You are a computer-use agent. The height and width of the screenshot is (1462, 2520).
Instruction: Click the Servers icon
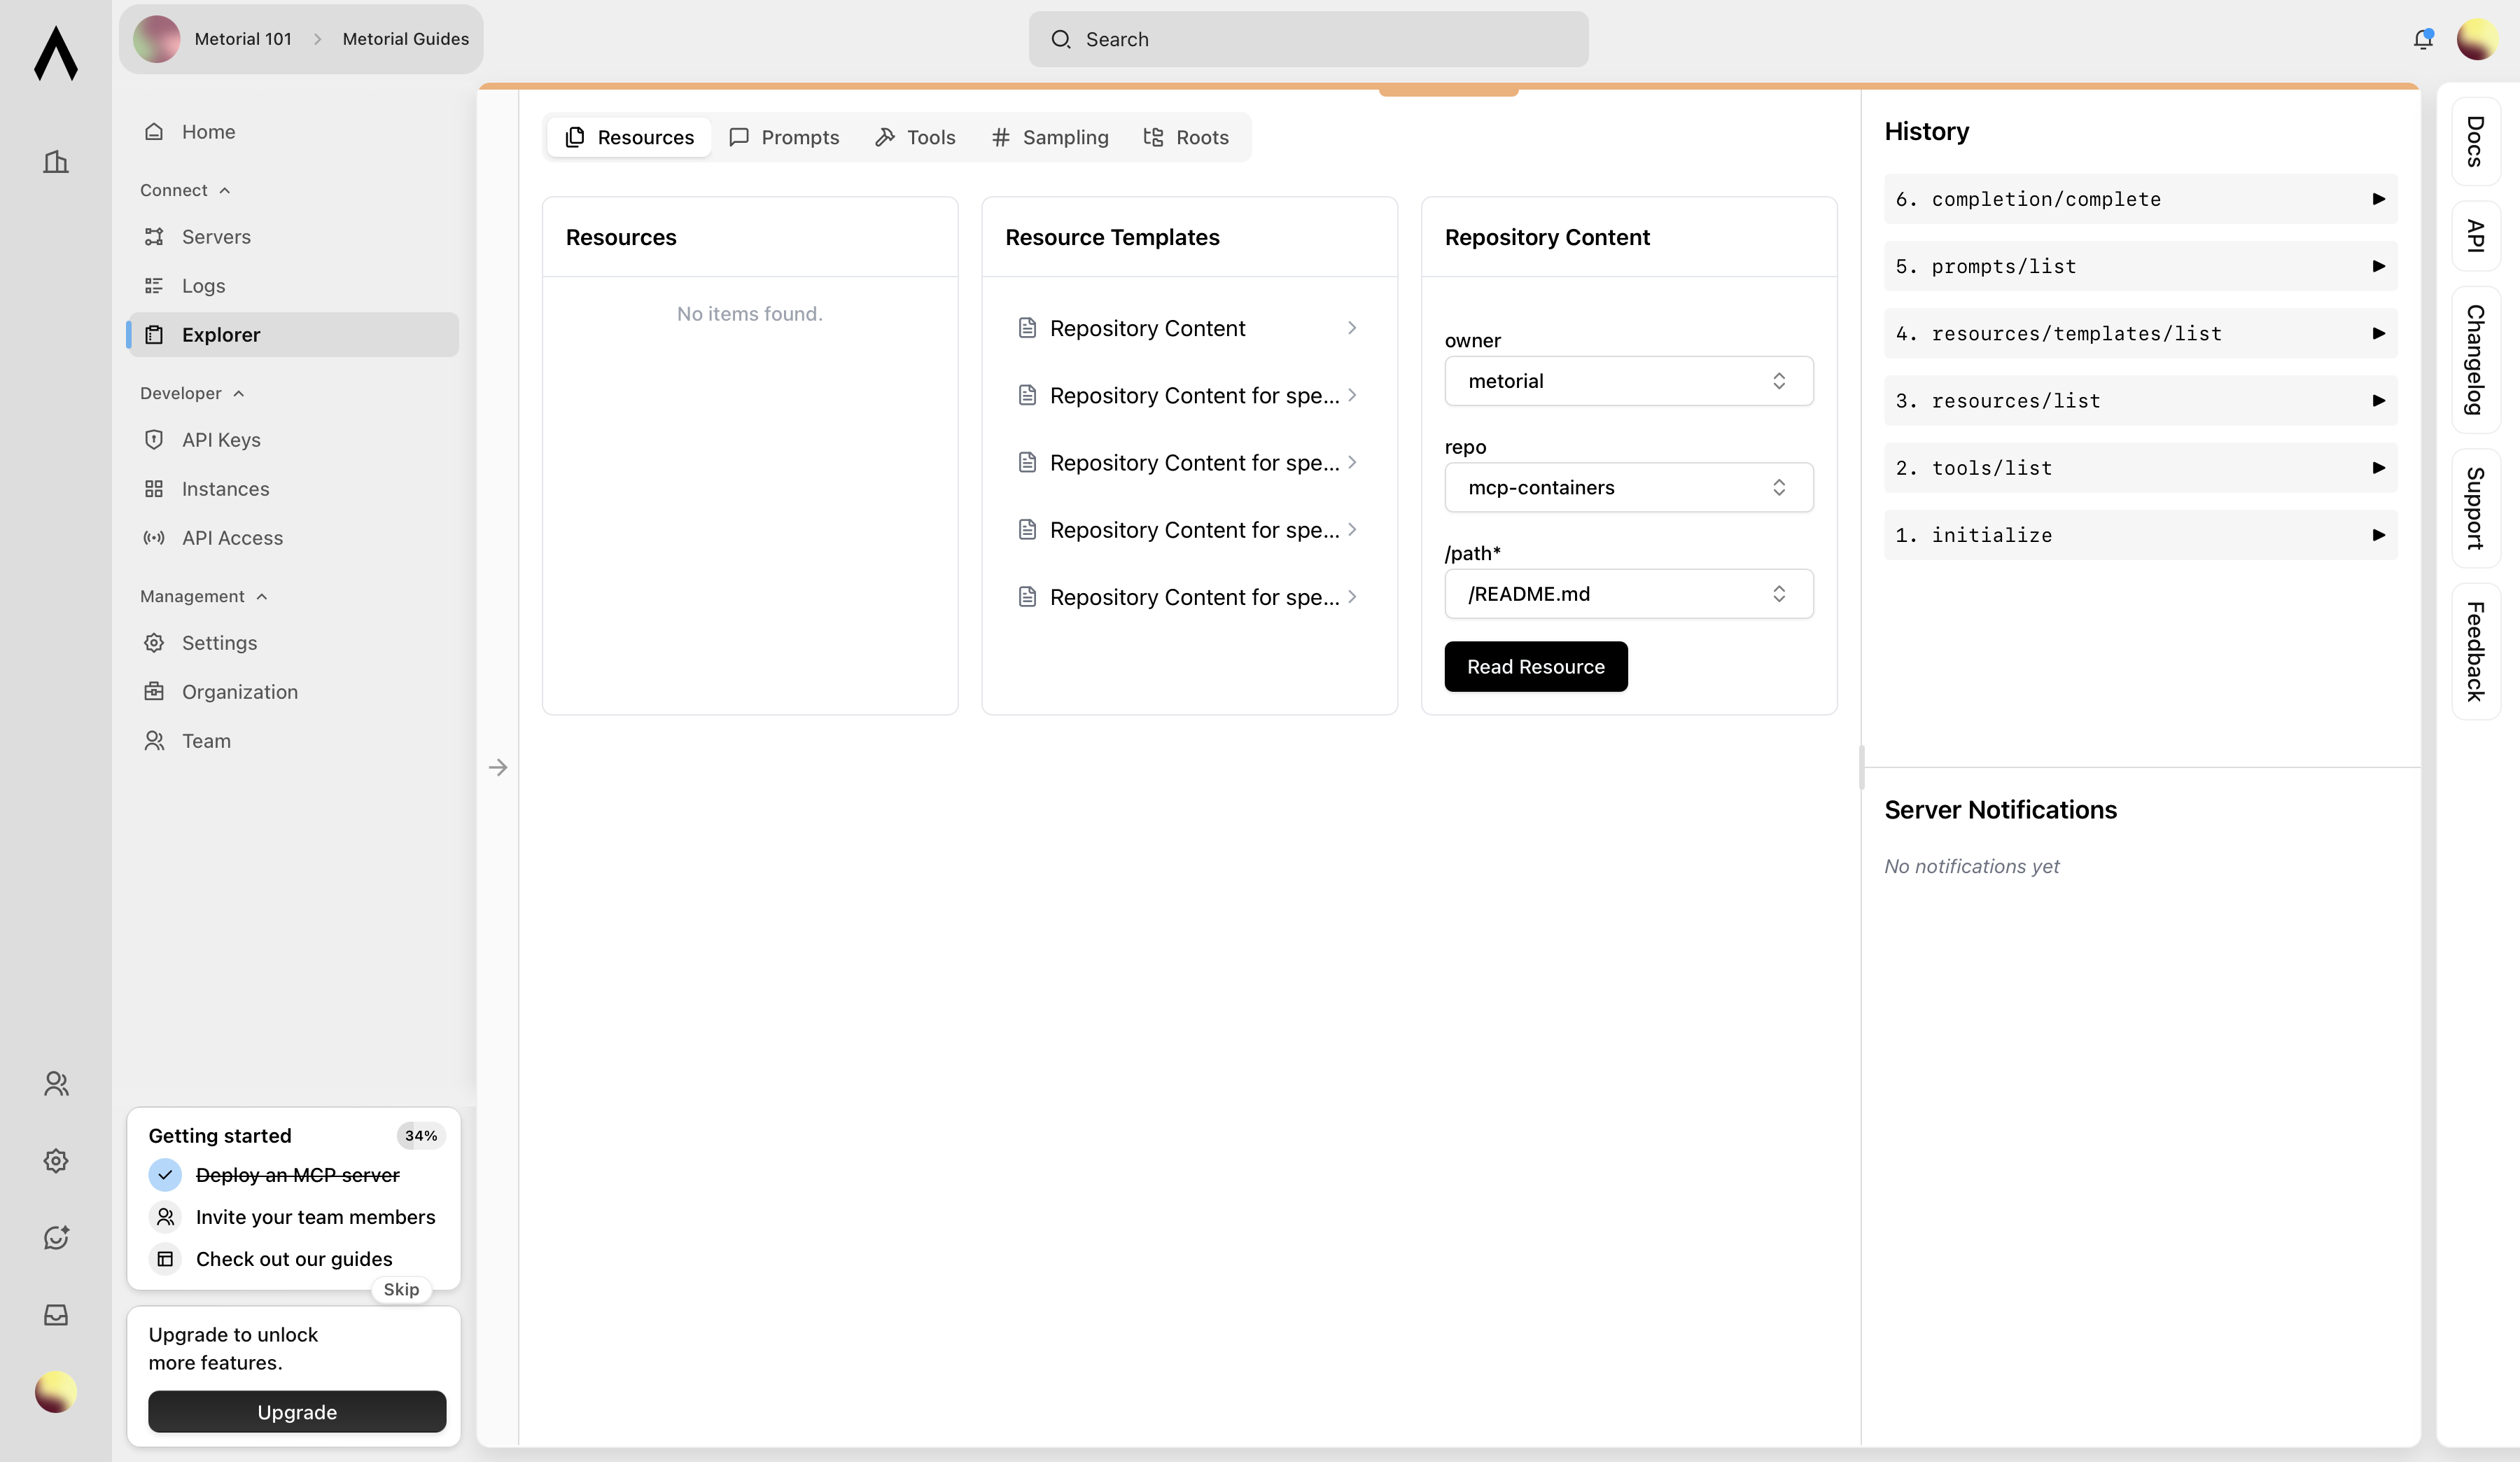(x=155, y=237)
